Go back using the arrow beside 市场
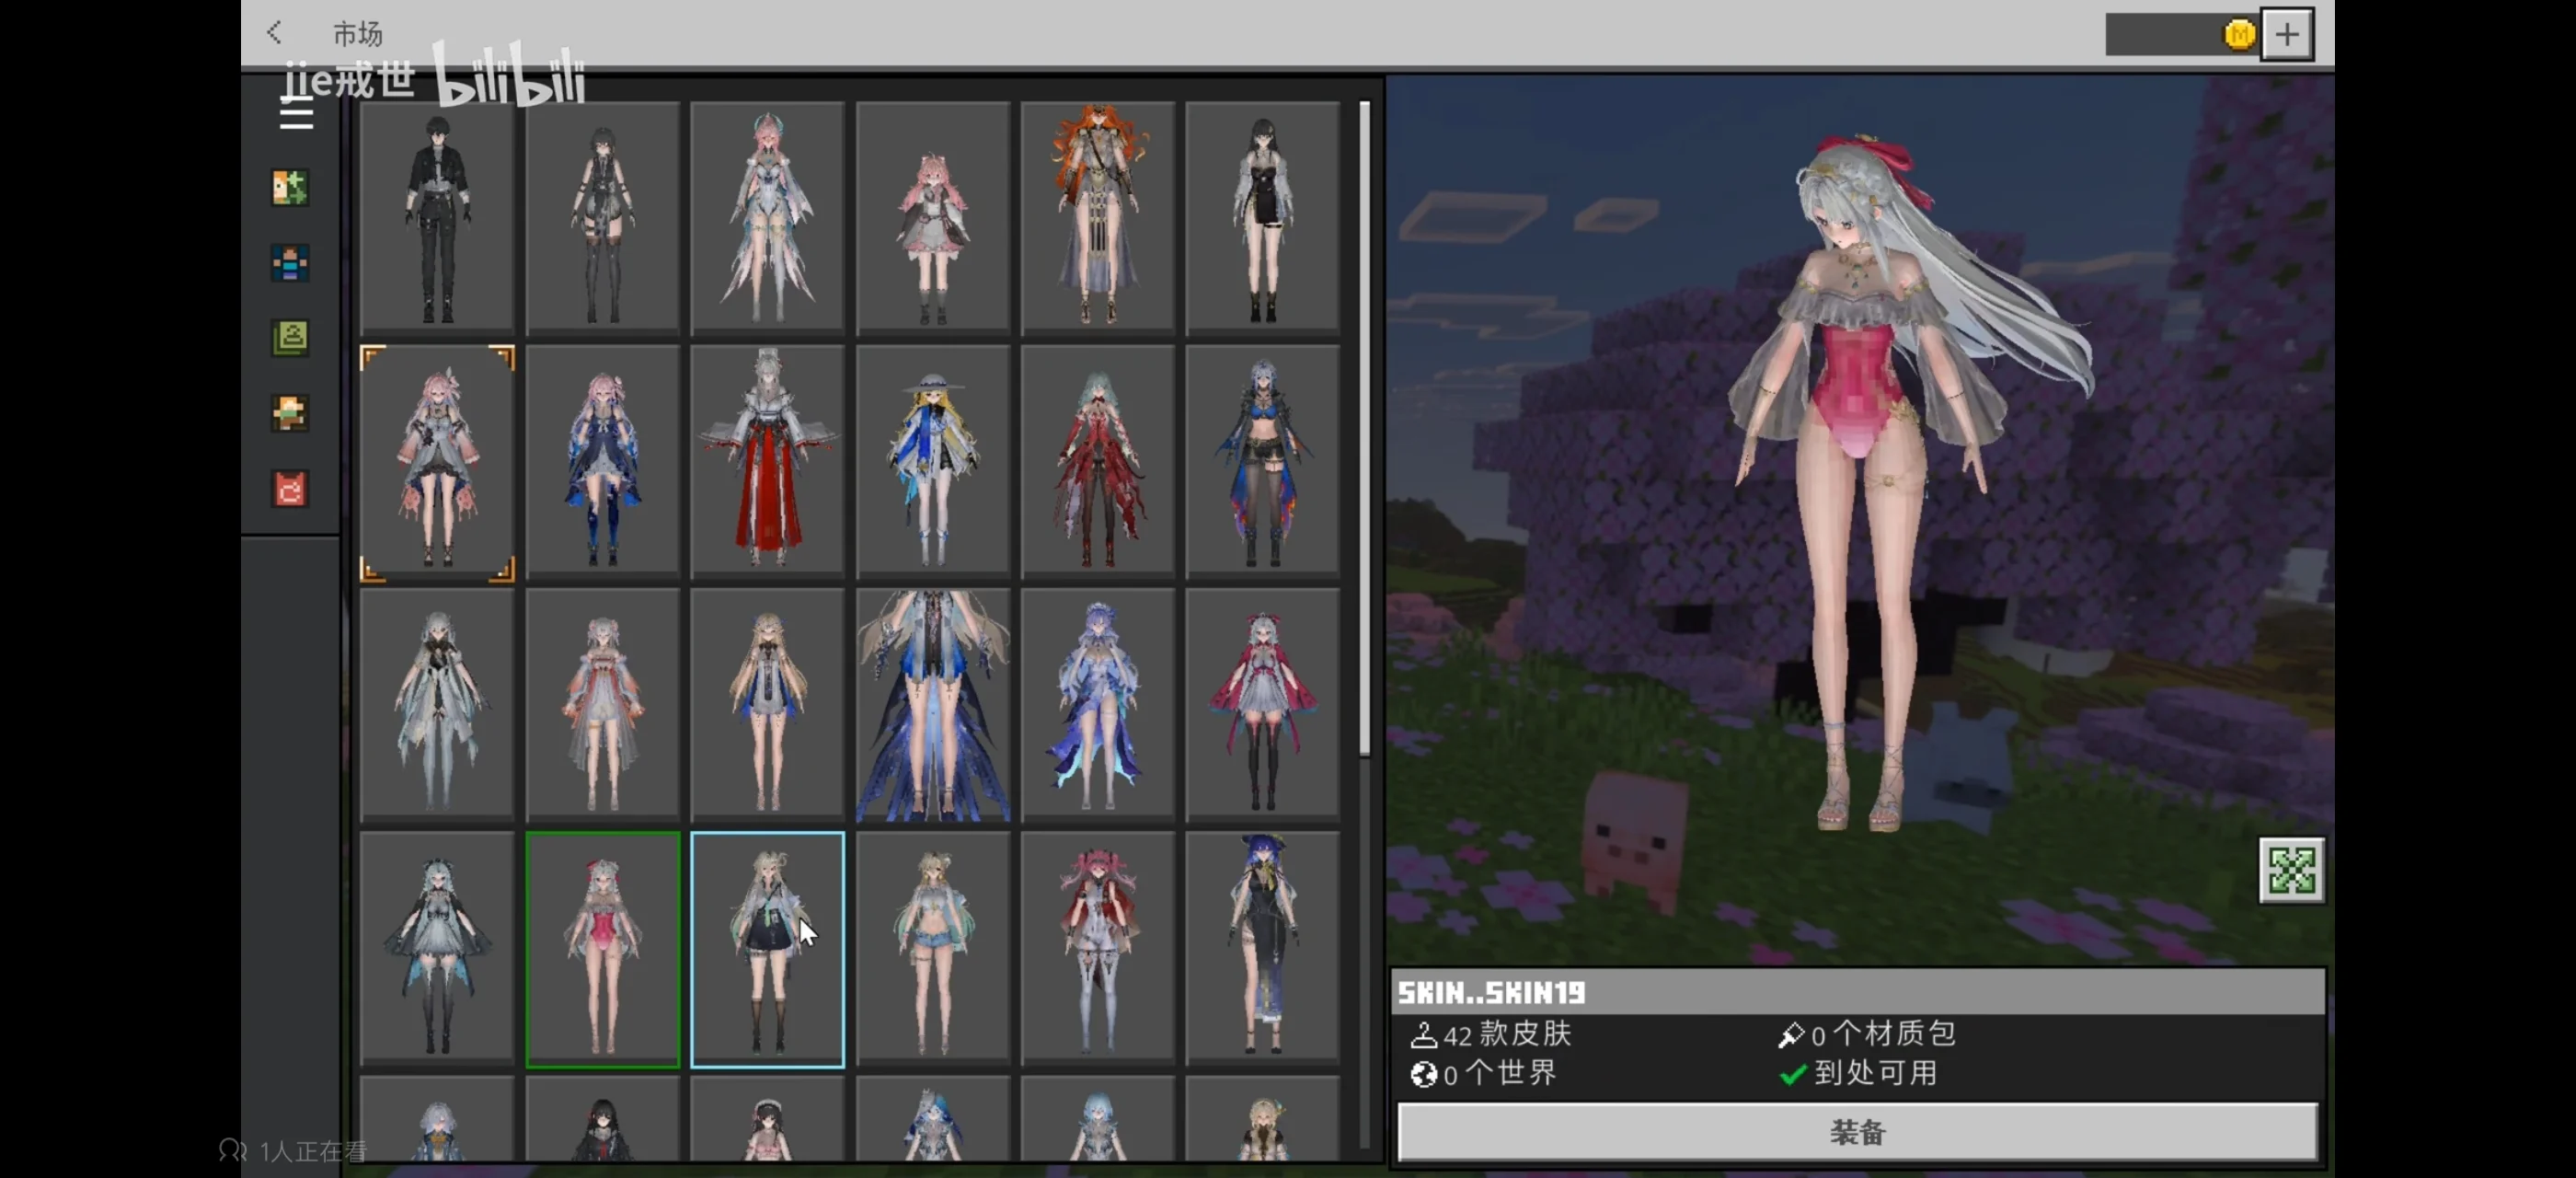The width and height of the screenshot is (2576, 1178). (274, 33)
